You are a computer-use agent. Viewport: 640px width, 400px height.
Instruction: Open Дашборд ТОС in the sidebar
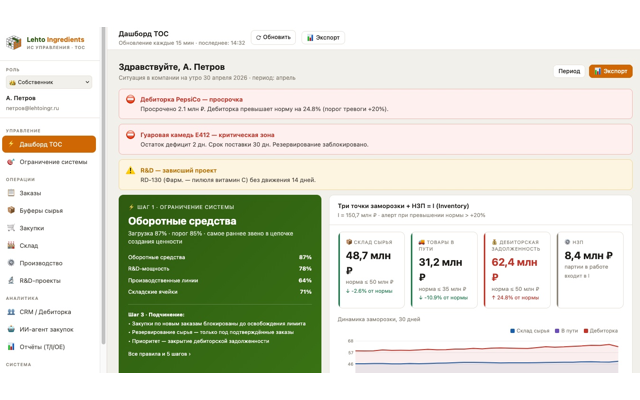(49, 144)
